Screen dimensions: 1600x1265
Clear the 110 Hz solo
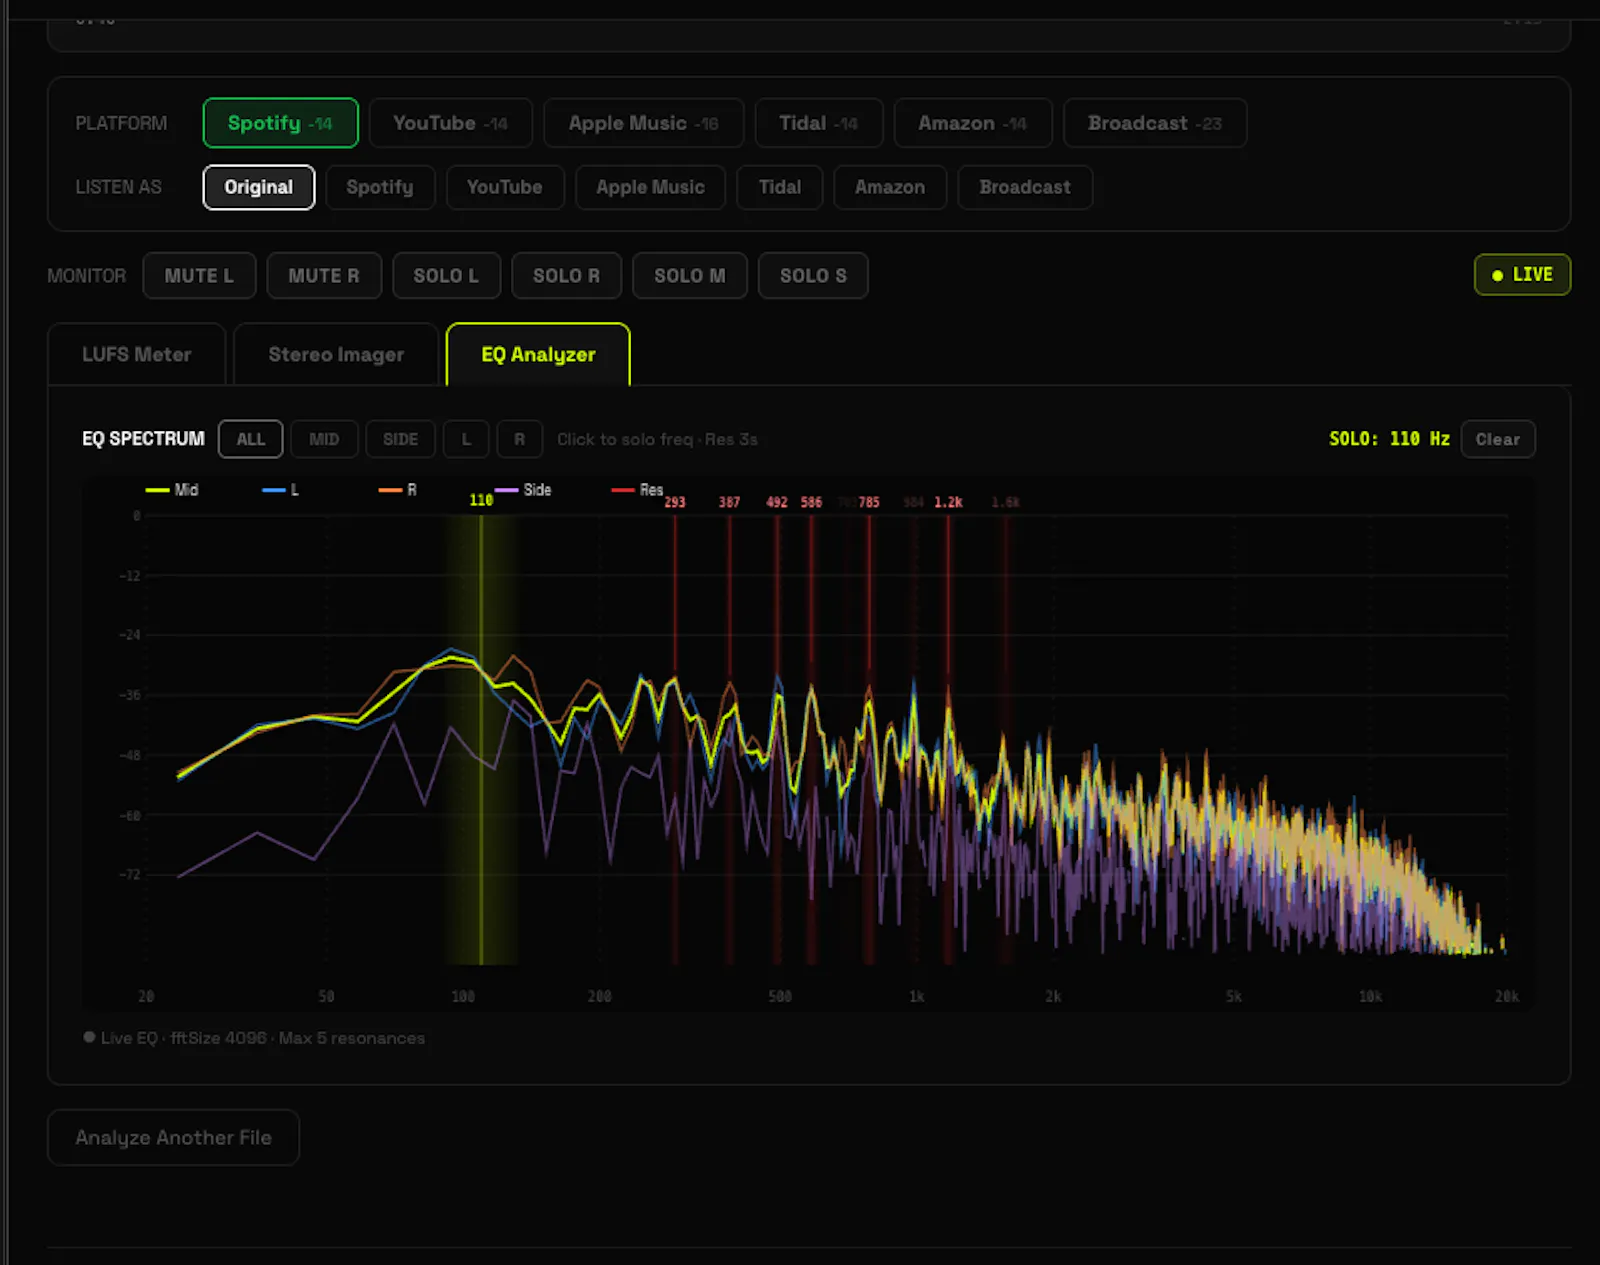coord(1497,439)
